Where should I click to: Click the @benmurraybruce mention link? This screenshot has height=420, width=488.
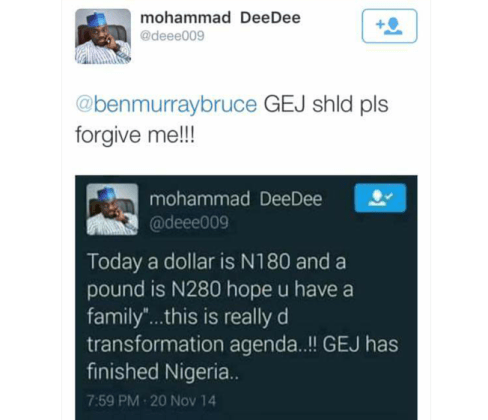[166, 105]
